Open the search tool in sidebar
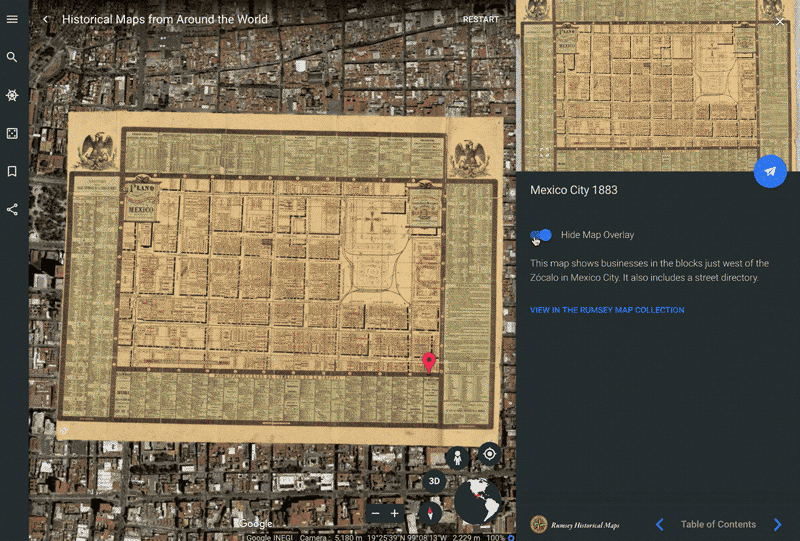800x541 pixels. coord(12,57)
